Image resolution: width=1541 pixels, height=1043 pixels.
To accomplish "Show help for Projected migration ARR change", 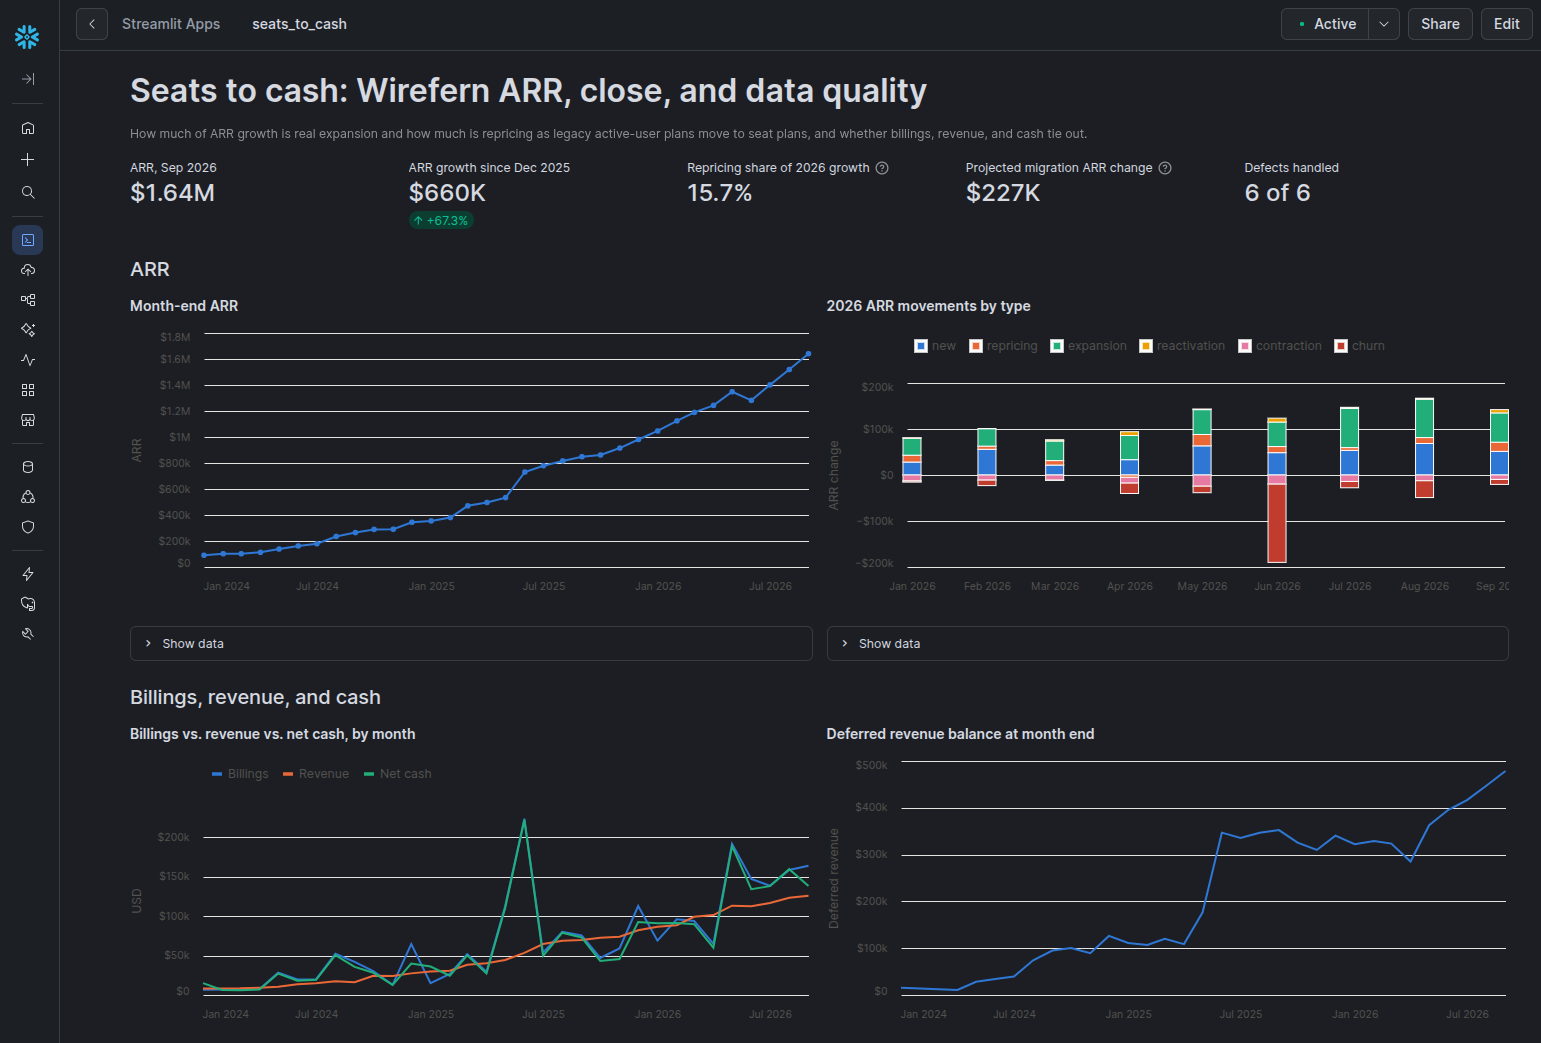I will (x=1165, y=168).
